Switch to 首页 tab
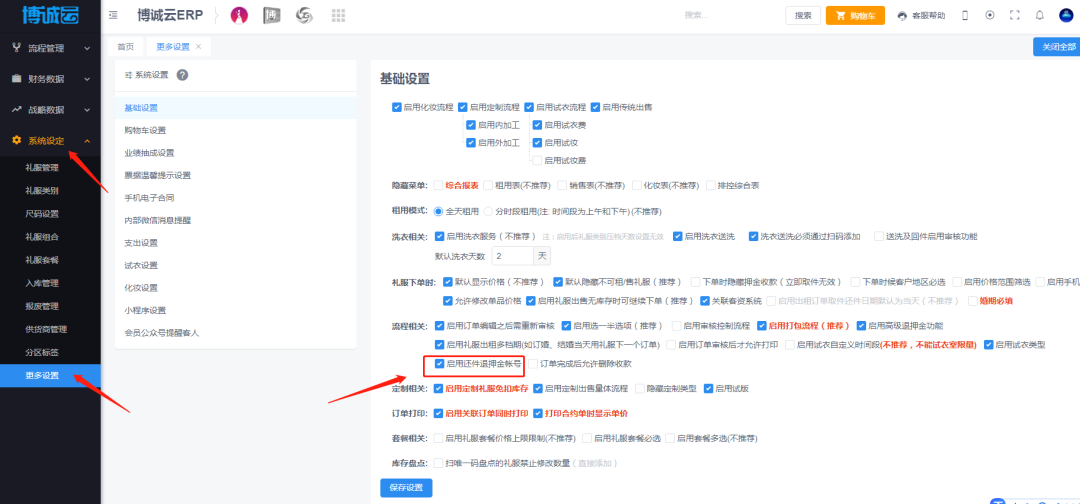The width and height of the screenshot is (1080, 504). click(x=125, y=47)
